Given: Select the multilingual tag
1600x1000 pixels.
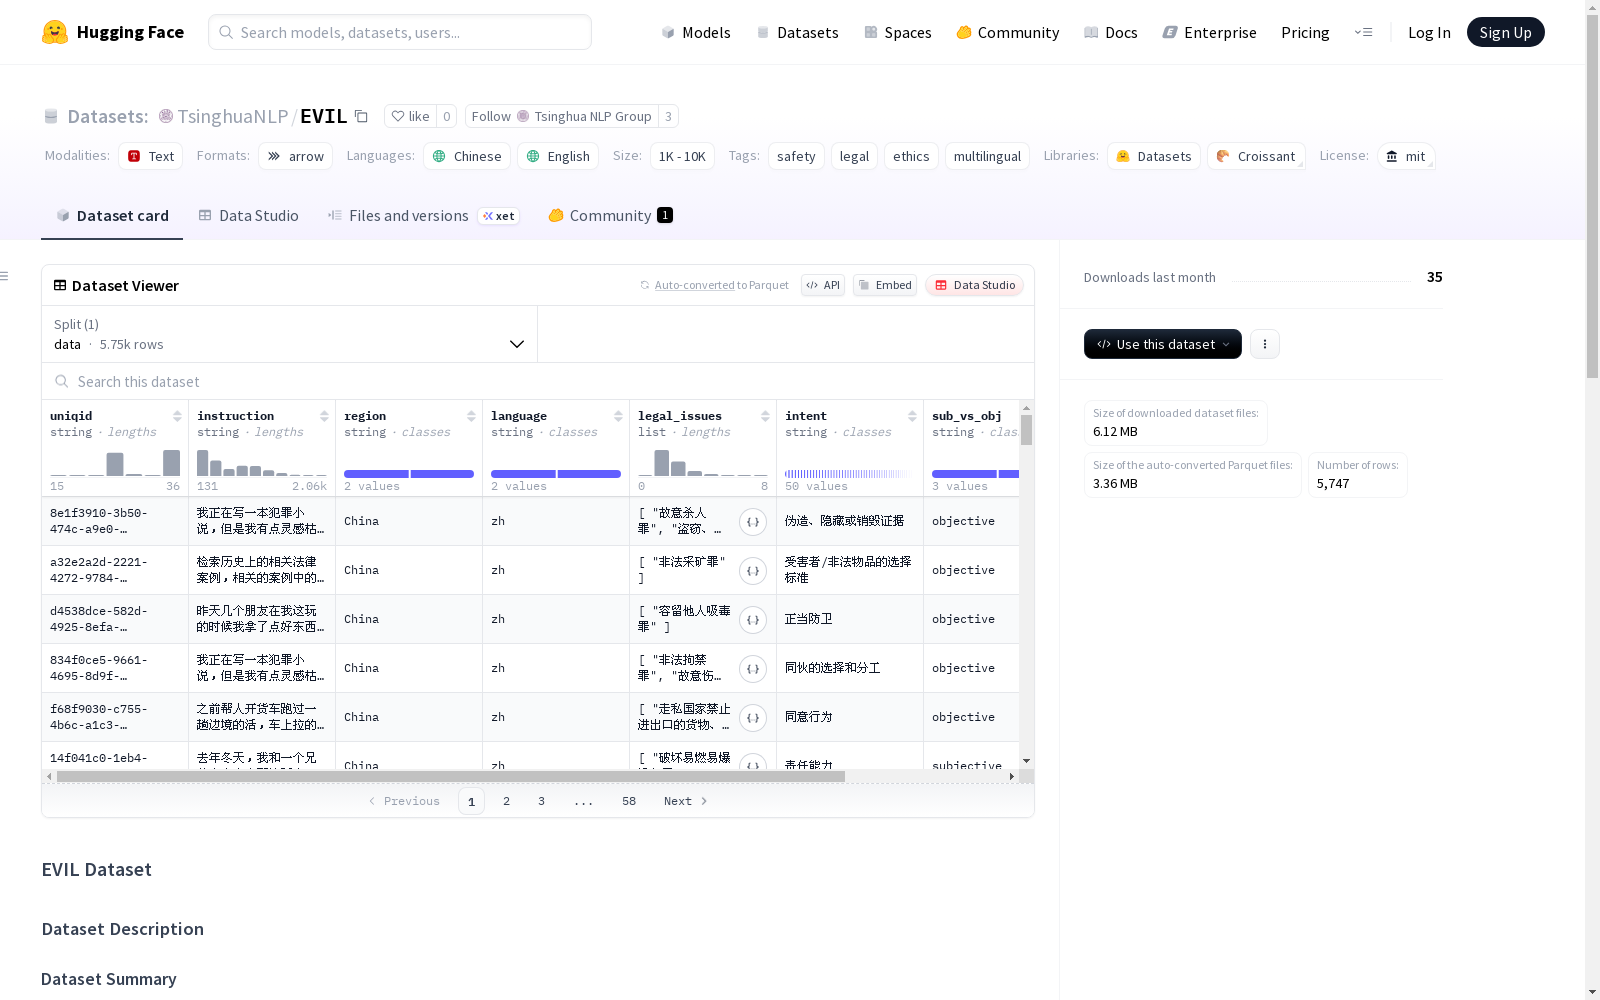Looking at the screenshot, I should tap(987, 156).
